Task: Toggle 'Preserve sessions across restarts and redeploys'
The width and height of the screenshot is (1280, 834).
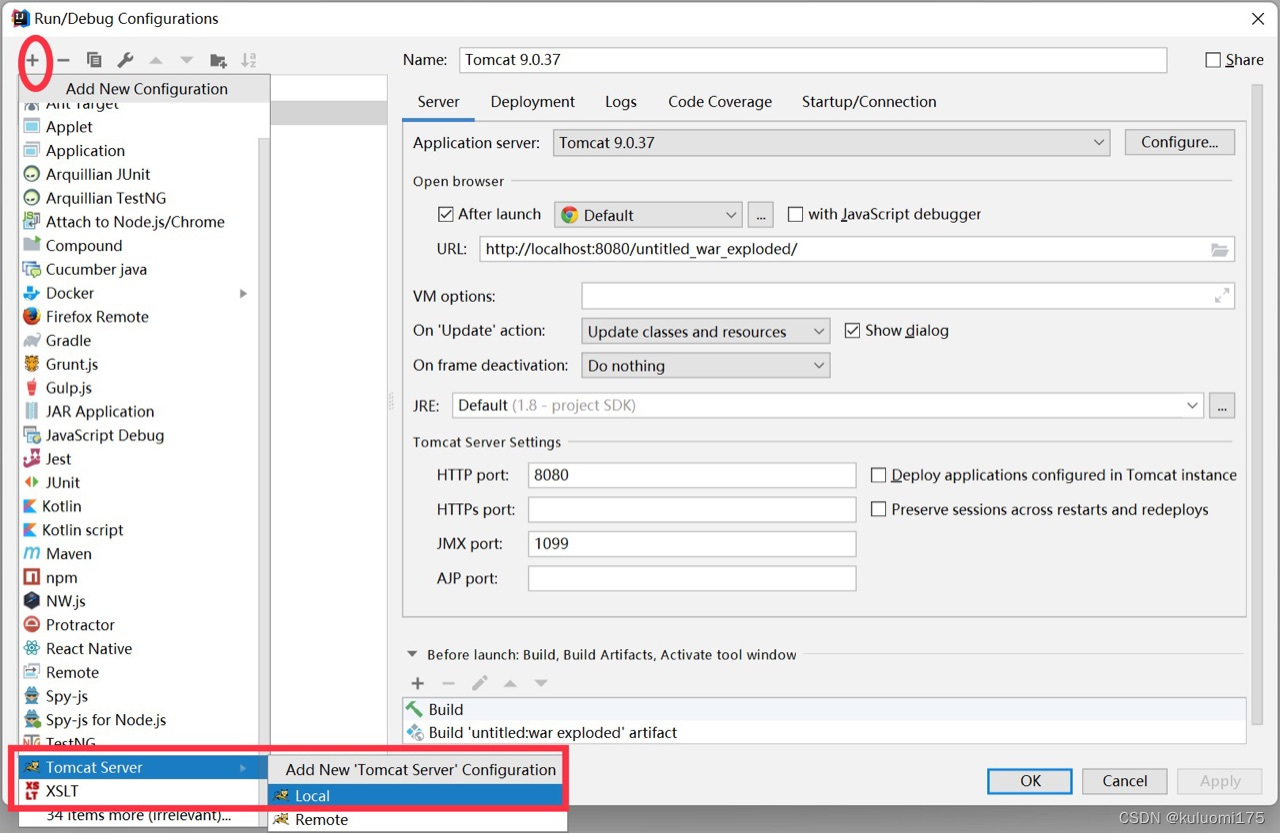Action: coord(878,509)
